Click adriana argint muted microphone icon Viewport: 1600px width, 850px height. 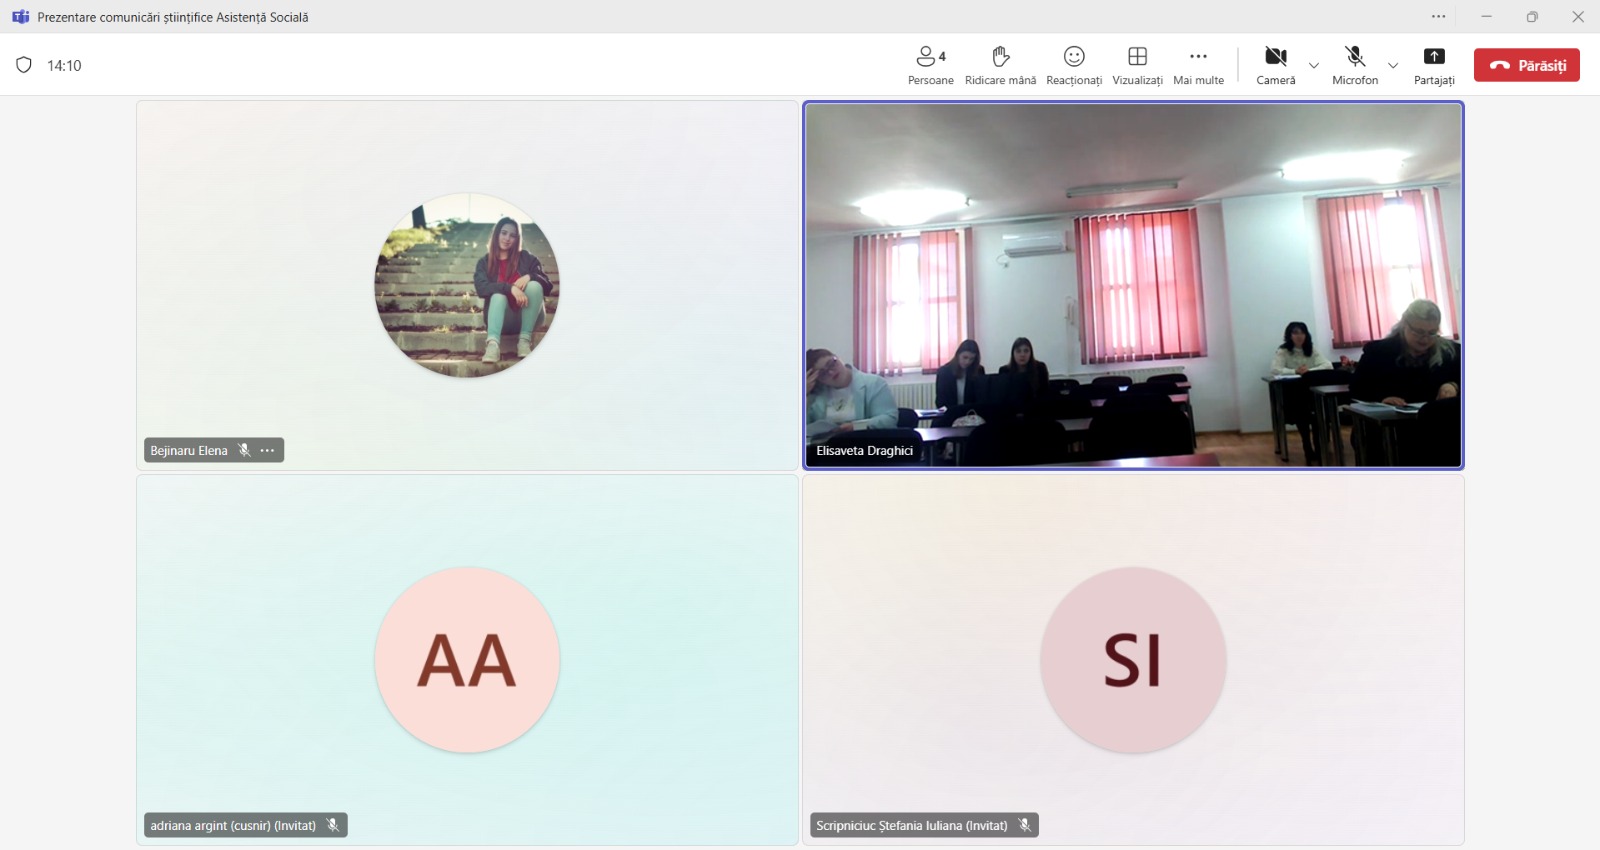[333, 826]
